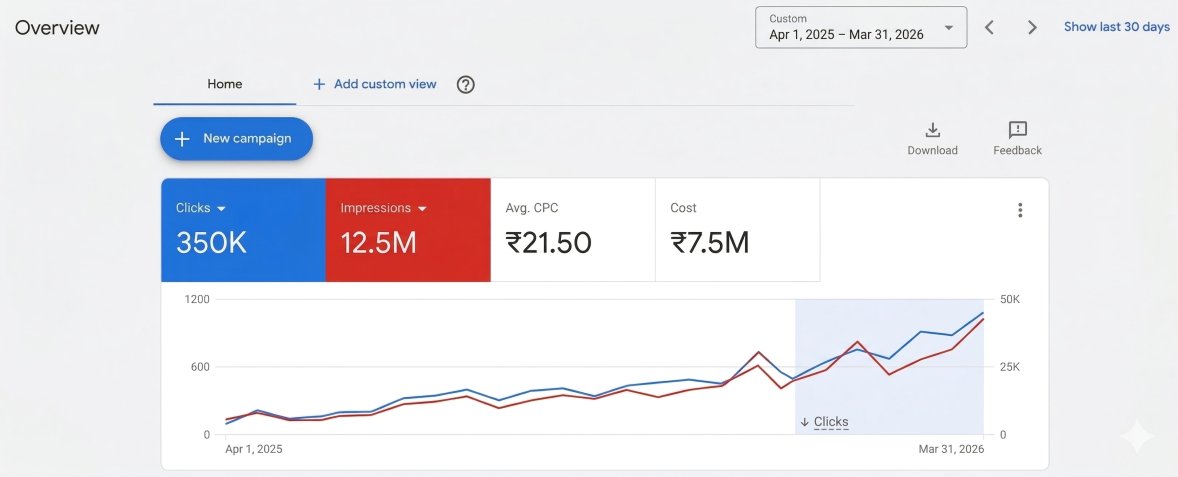1178x477 pixels.
Task: Open the Impressions metric dropdown arrow
Action: tap(422, 209)
